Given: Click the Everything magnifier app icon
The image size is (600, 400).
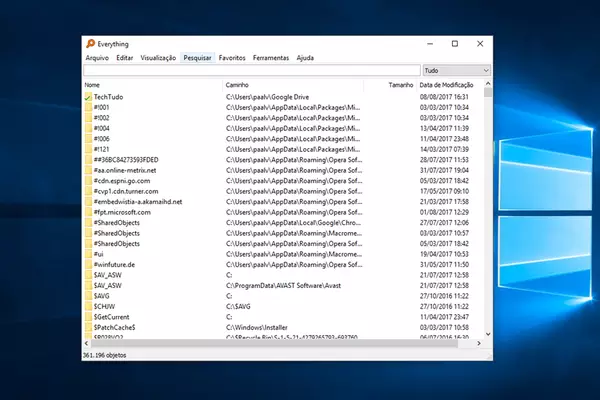Looking at the screenshot, I should [x=90, y=44].
